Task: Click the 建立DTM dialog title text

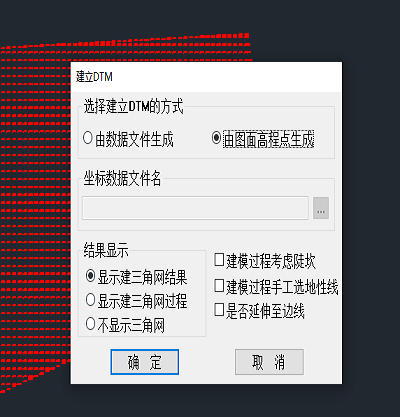Action: 94,77
